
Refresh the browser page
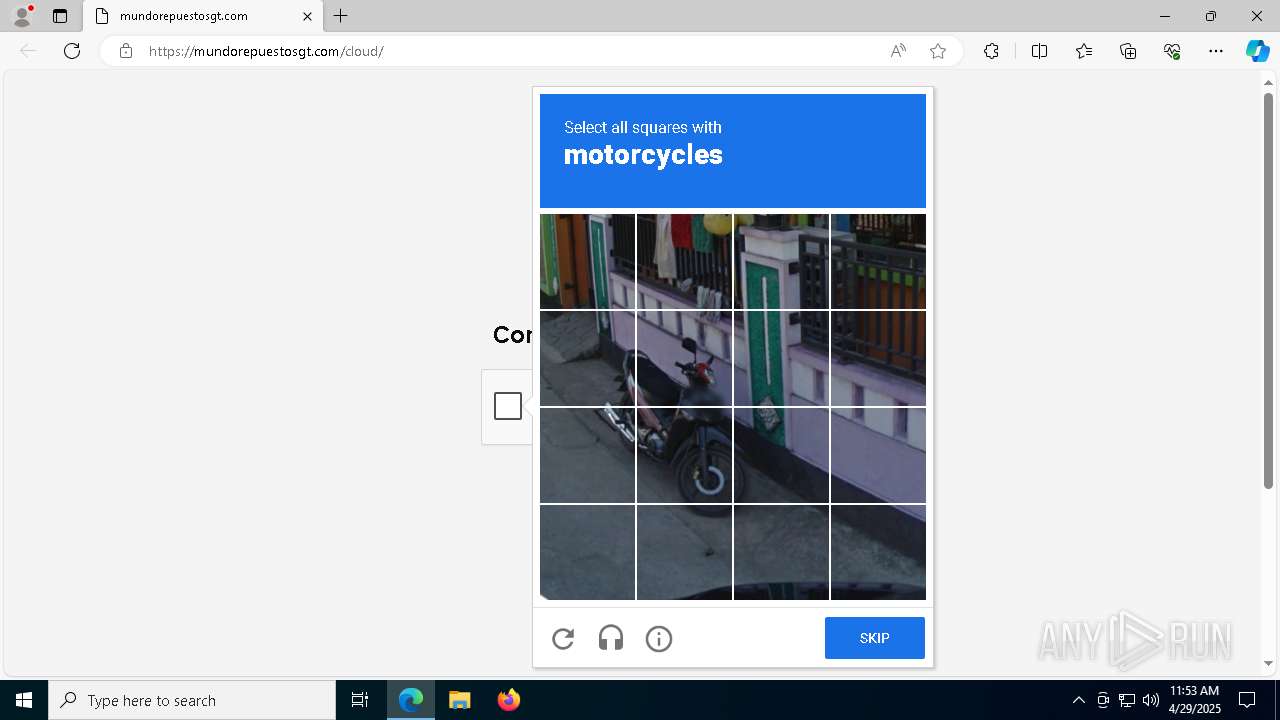coord(72,51)
